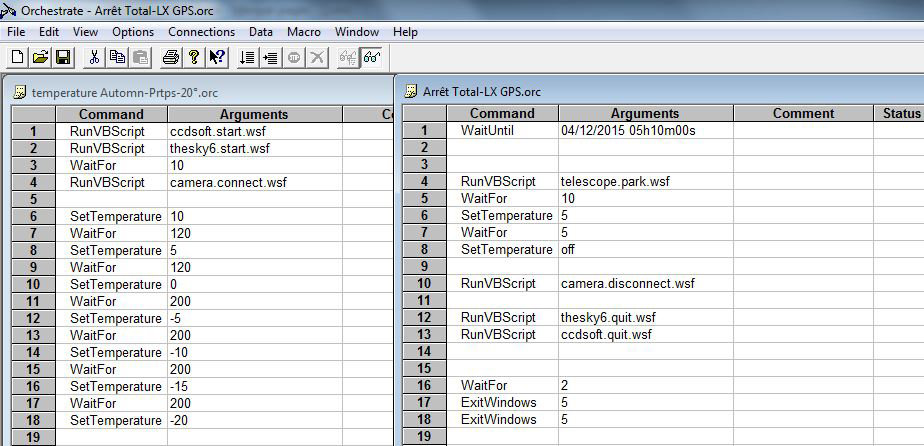Click the Paste clipboard icon
This screenshot has width=924, height=446.
141,57
